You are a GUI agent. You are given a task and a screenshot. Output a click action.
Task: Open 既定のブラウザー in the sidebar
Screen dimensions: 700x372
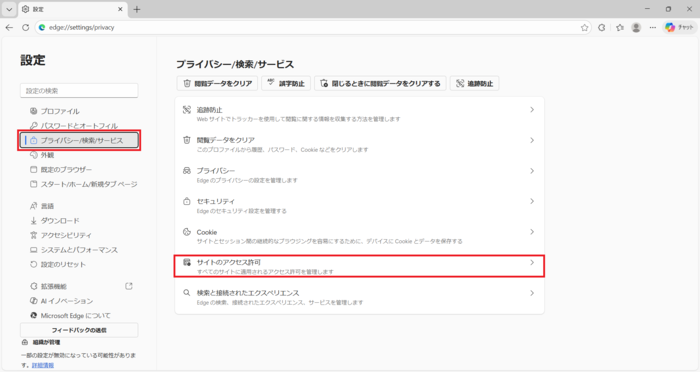pyautogui.click(x=79, y=170)
